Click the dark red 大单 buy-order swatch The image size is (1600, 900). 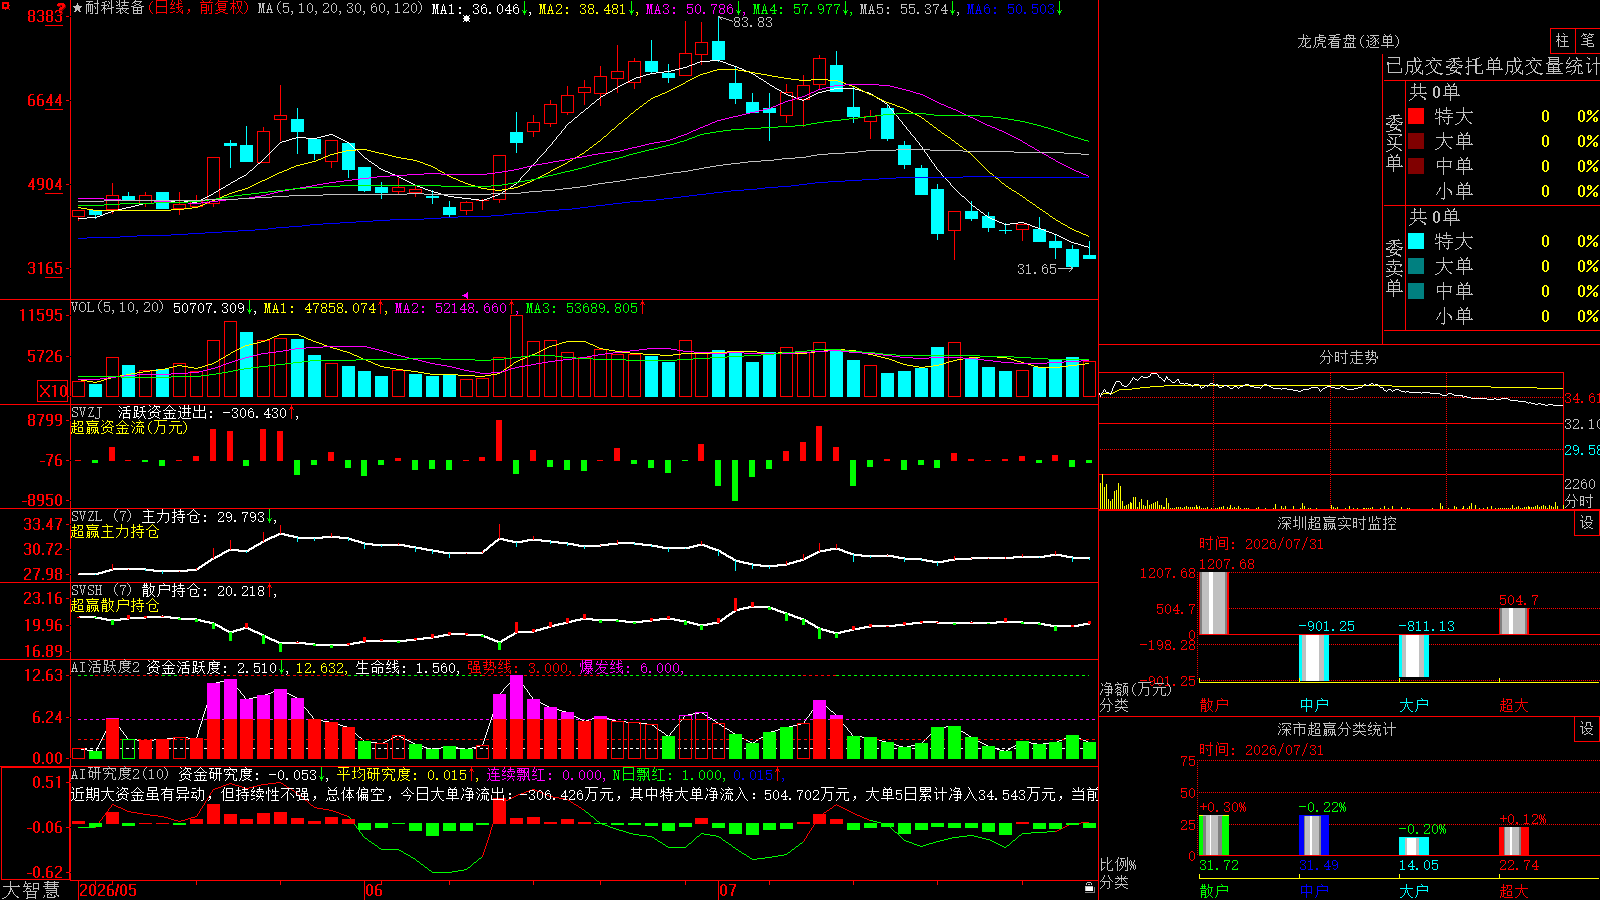[1416, 141]
